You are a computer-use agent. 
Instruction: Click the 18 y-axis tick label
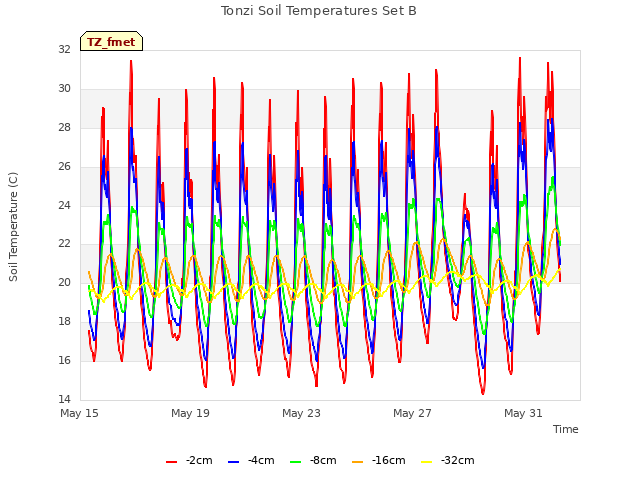point(64,321)
